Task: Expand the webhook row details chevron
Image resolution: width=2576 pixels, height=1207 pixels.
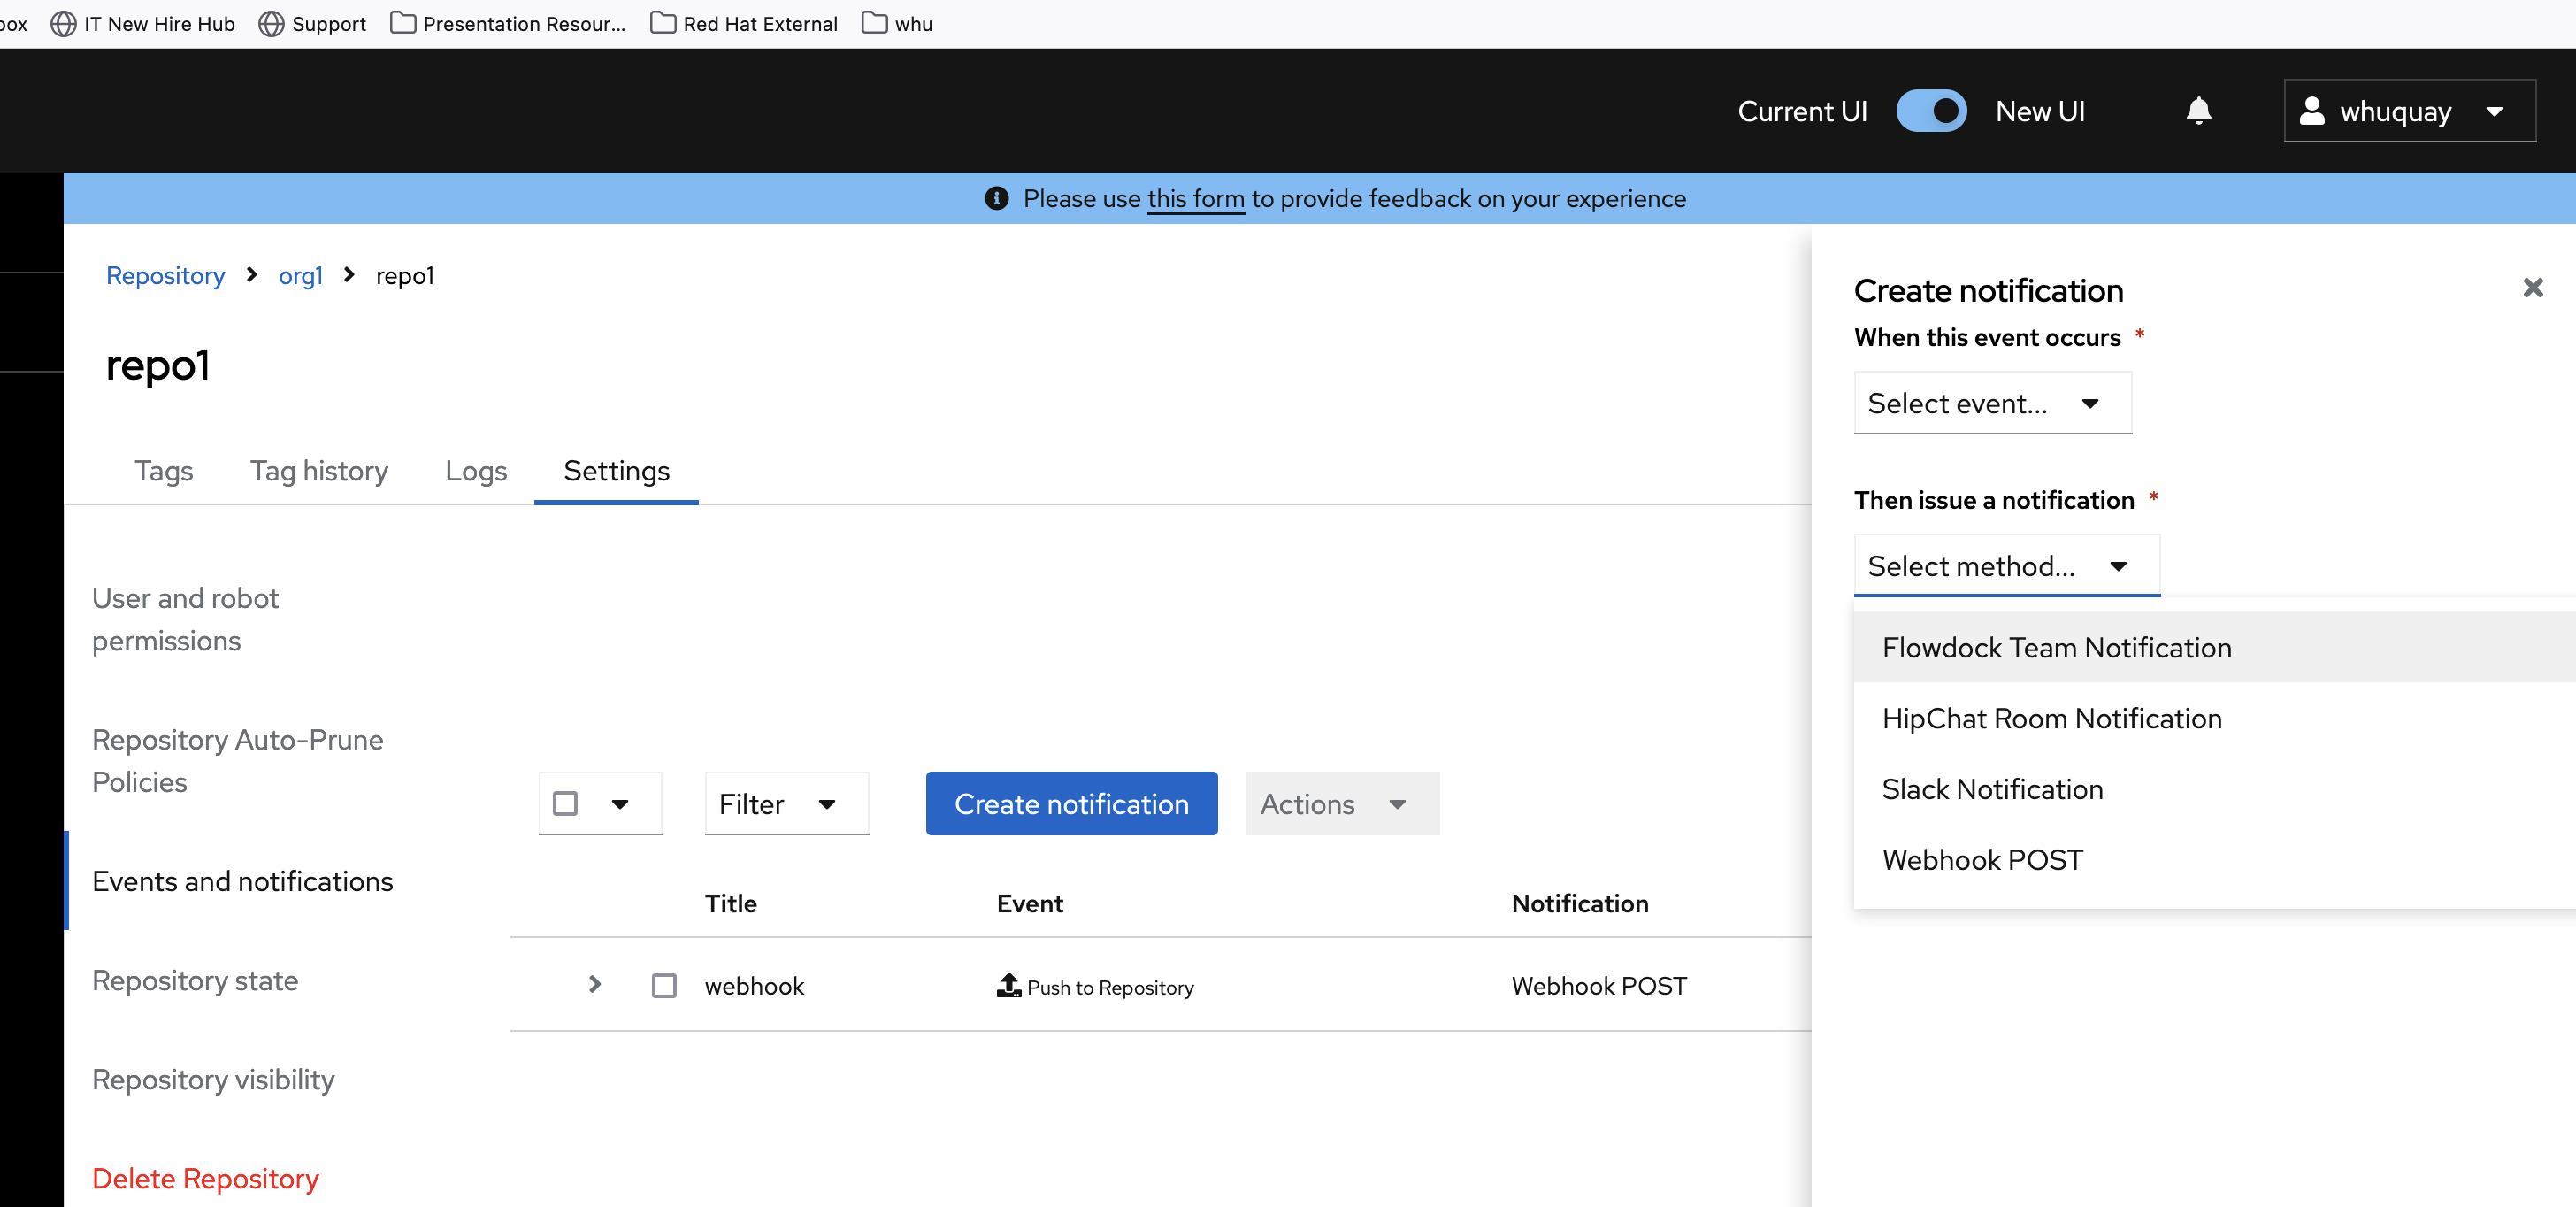Action: point(595,985)
